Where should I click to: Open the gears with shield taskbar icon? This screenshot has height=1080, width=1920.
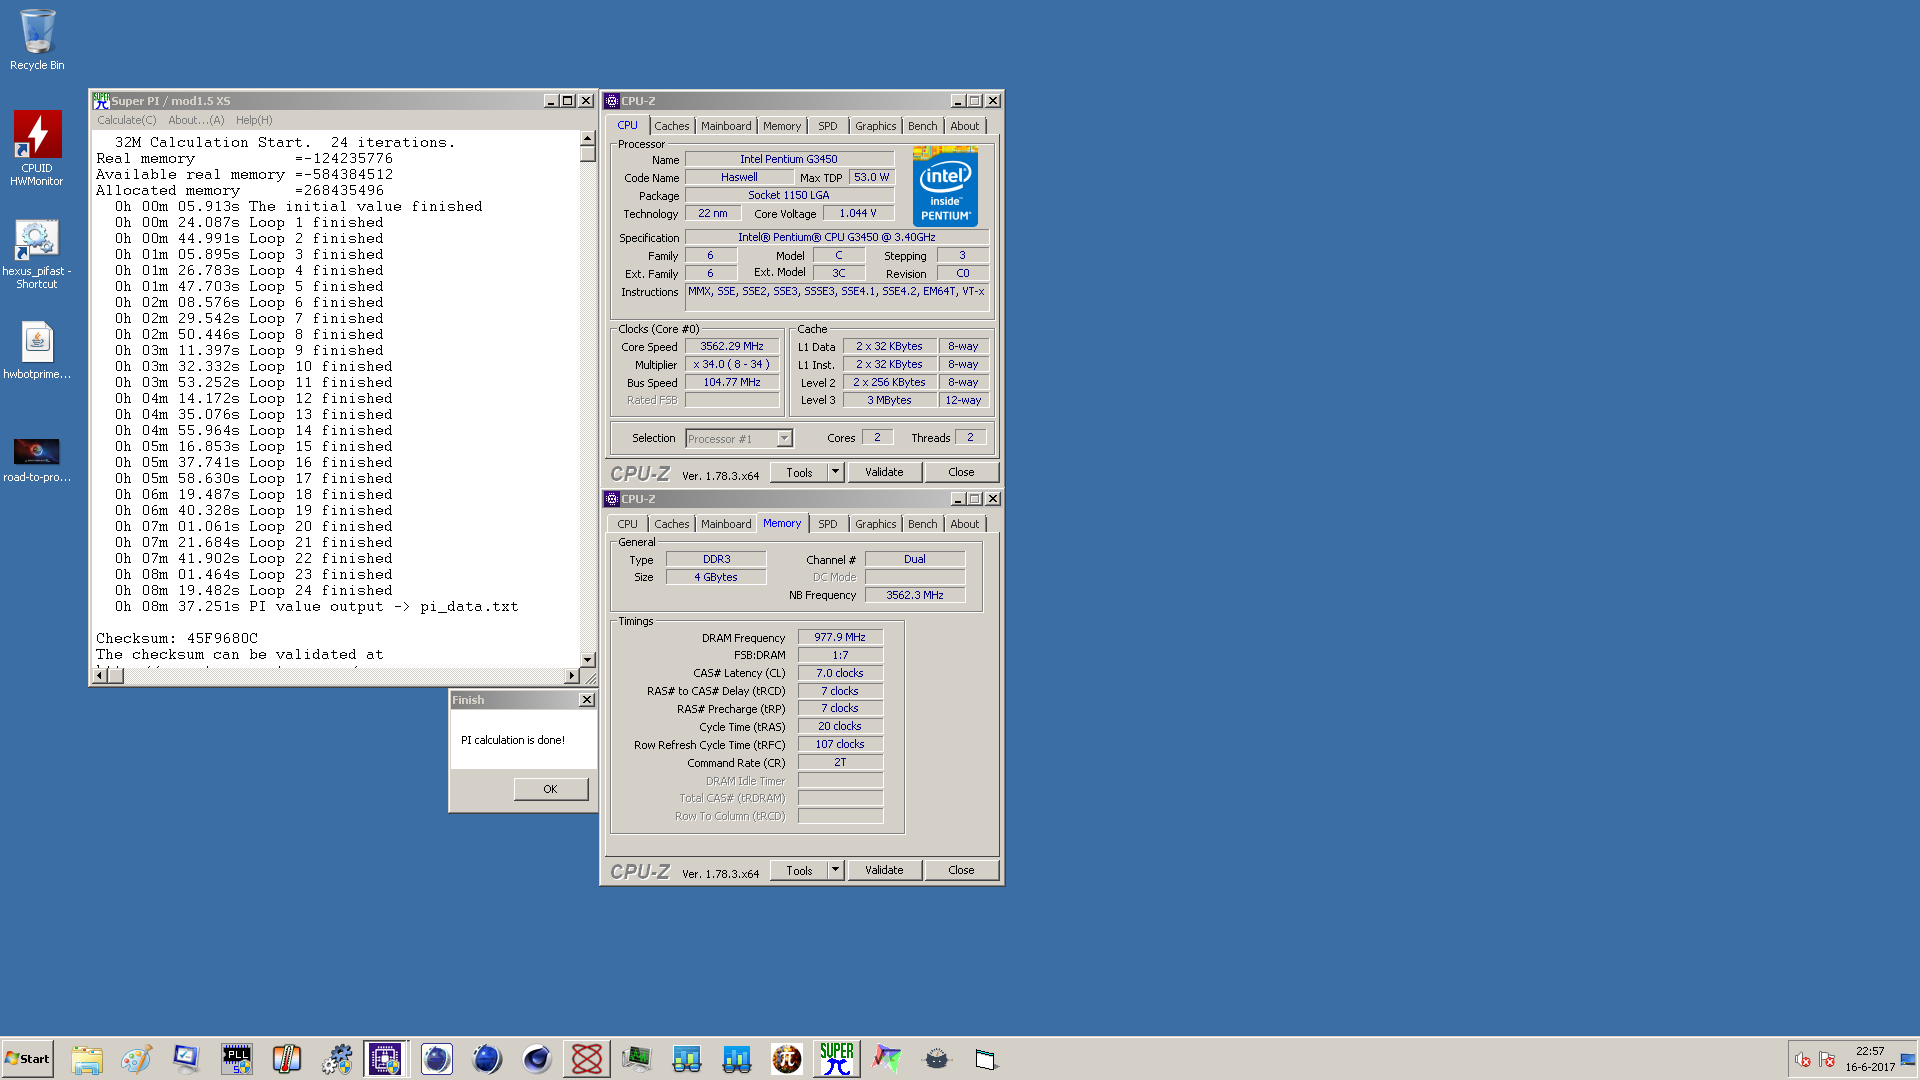click(x=337, y=1059)
